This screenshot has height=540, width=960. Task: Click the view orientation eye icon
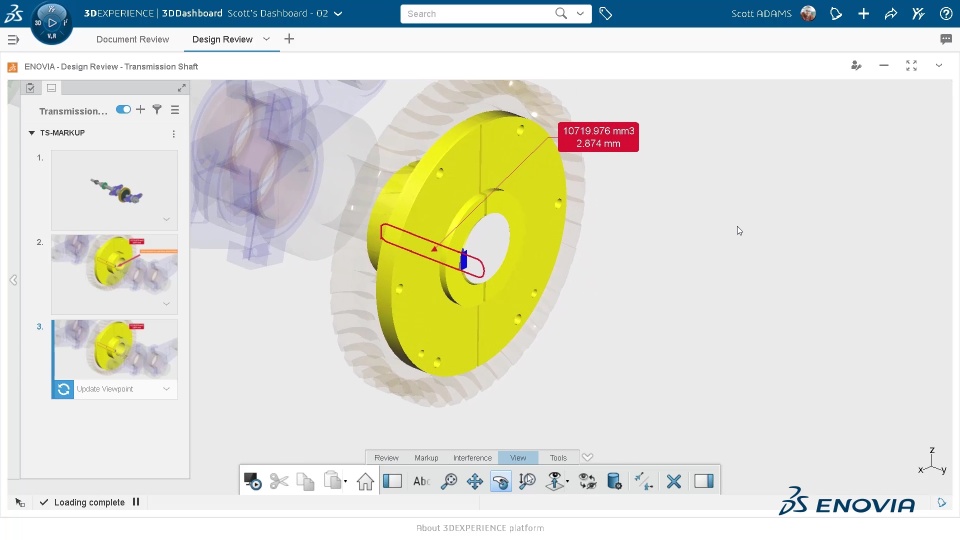tap(555, 481)
